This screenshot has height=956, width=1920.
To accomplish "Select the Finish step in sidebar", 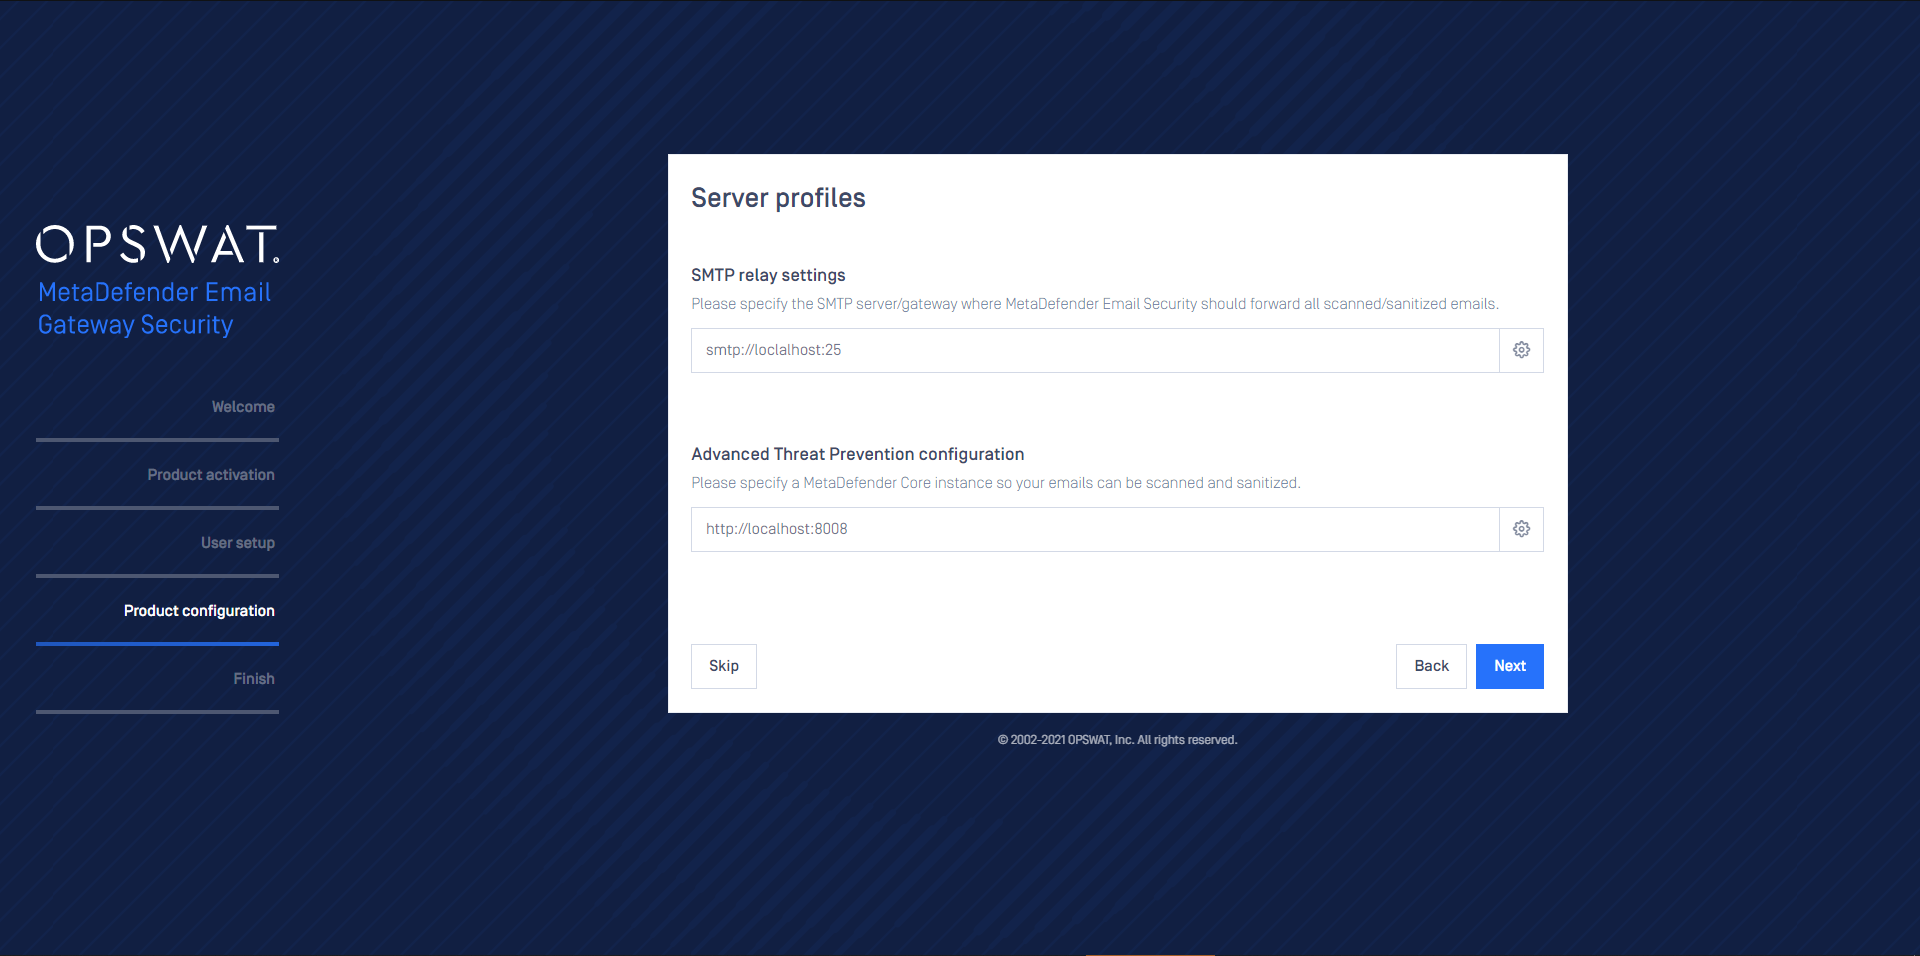I will [254, 679].
